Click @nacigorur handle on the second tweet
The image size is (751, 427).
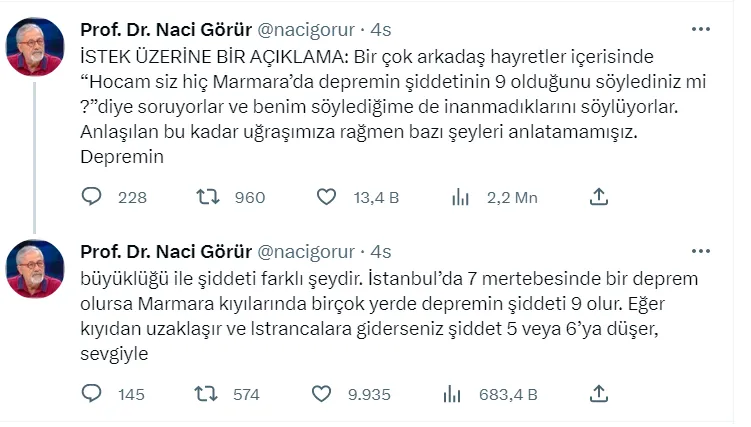(x=309, y=250)
